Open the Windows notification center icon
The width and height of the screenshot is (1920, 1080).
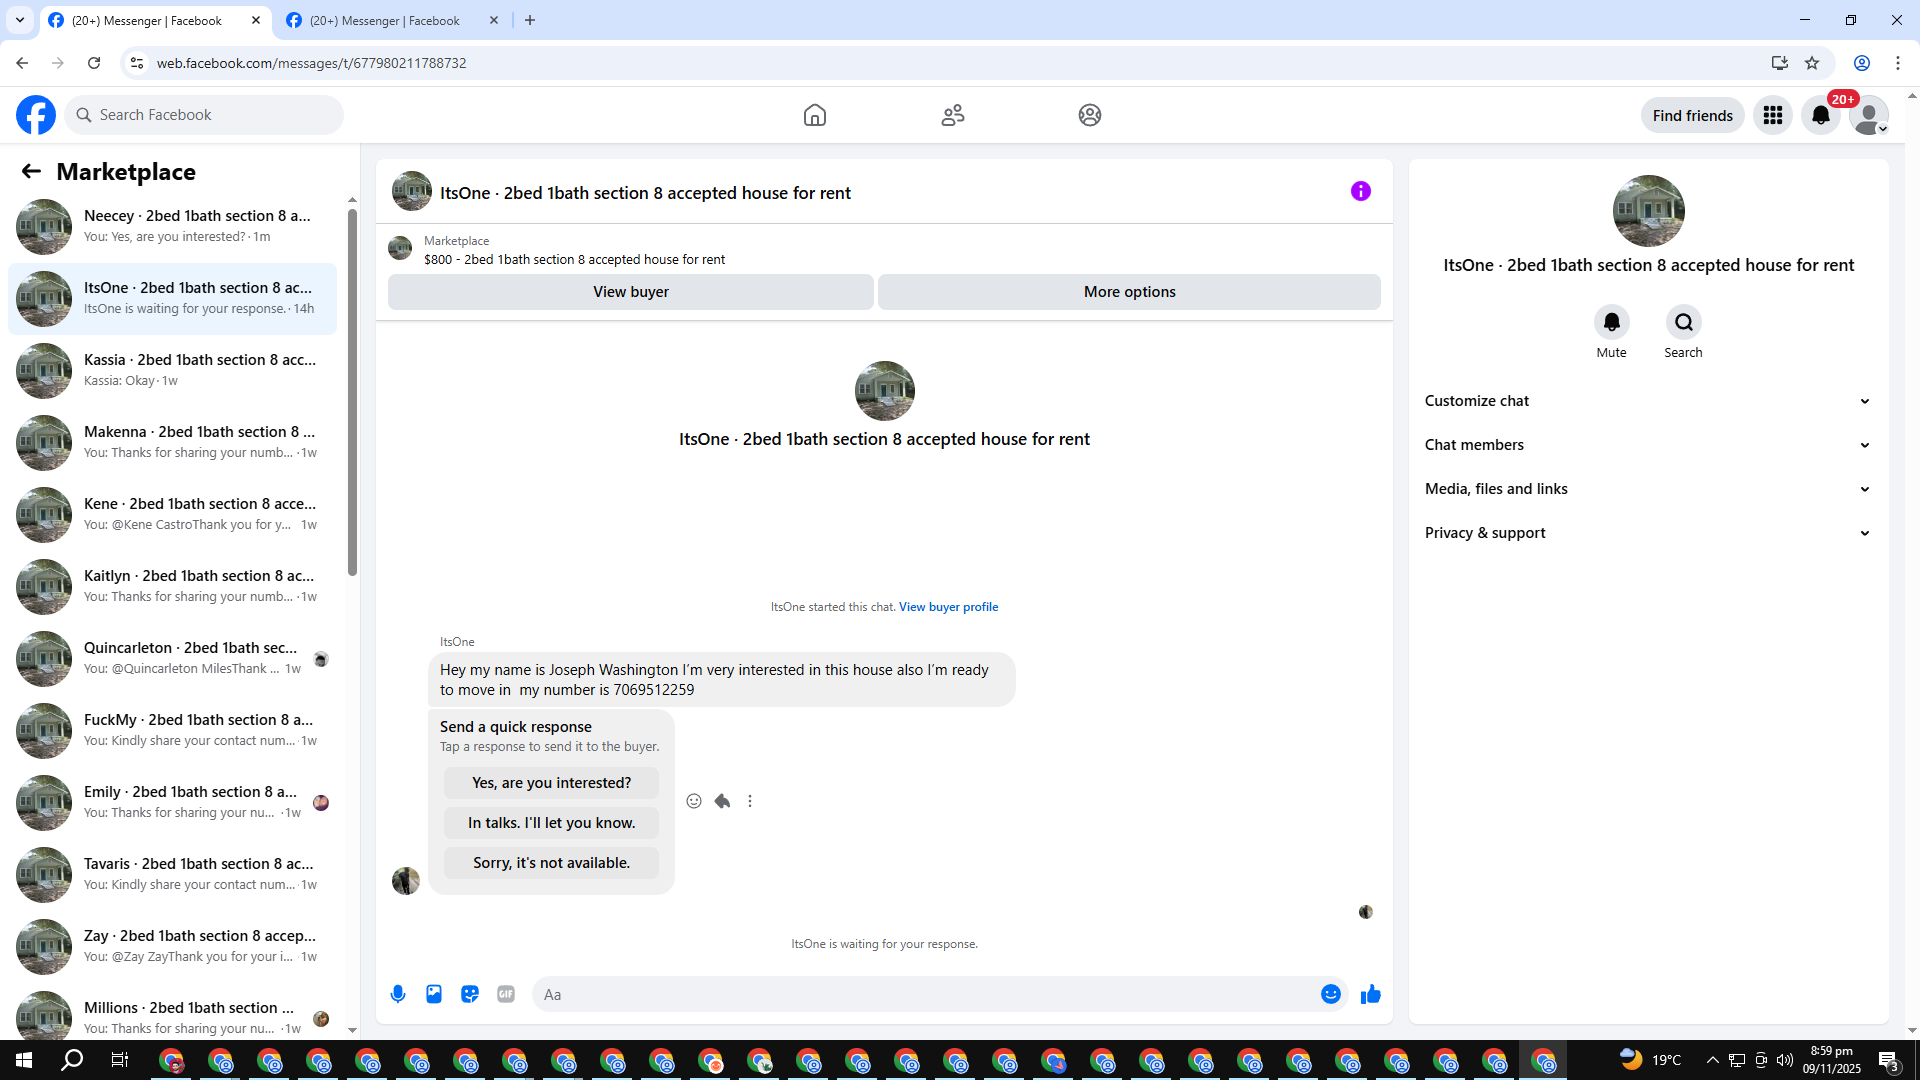1889,1060
